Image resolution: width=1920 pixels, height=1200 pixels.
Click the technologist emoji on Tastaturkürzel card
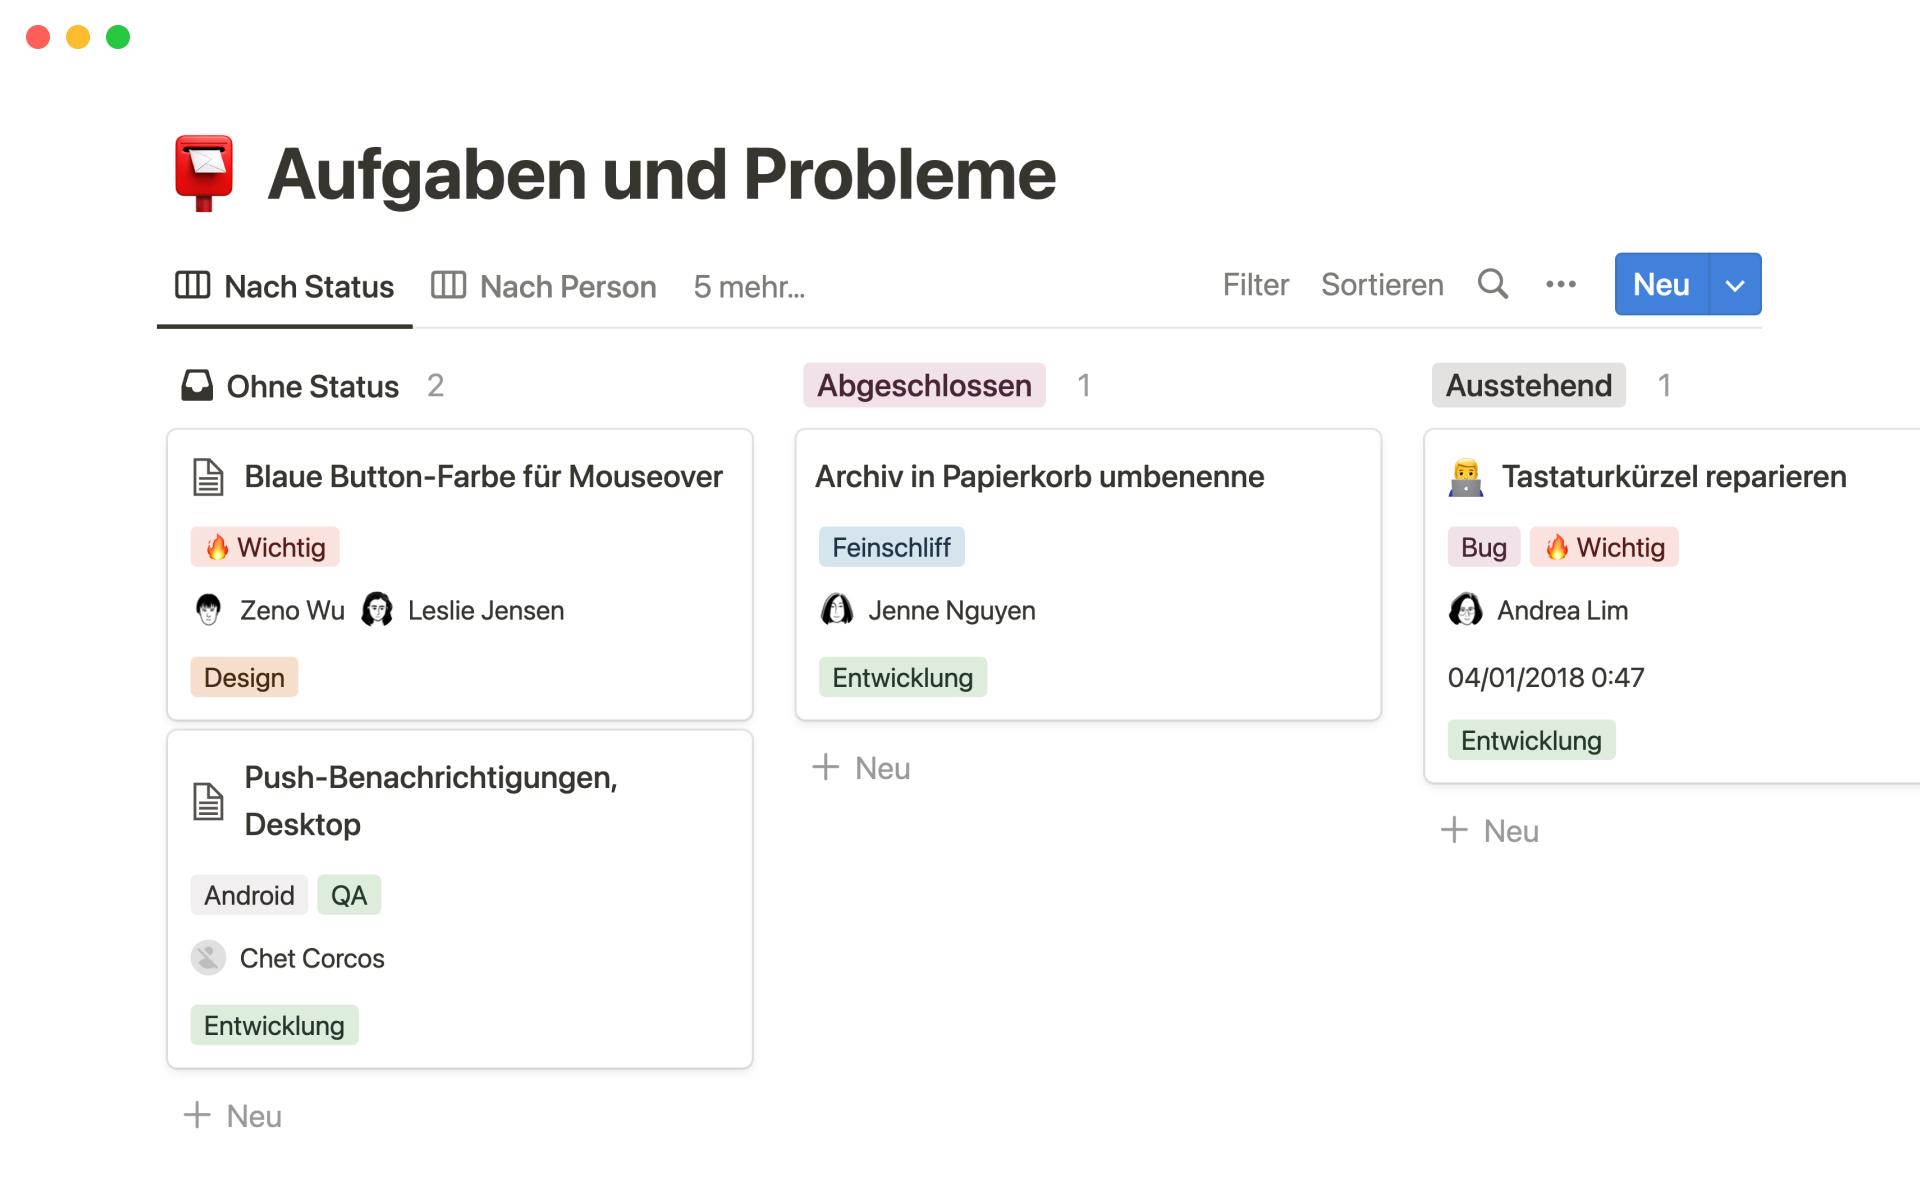[x=1466, y=477]
